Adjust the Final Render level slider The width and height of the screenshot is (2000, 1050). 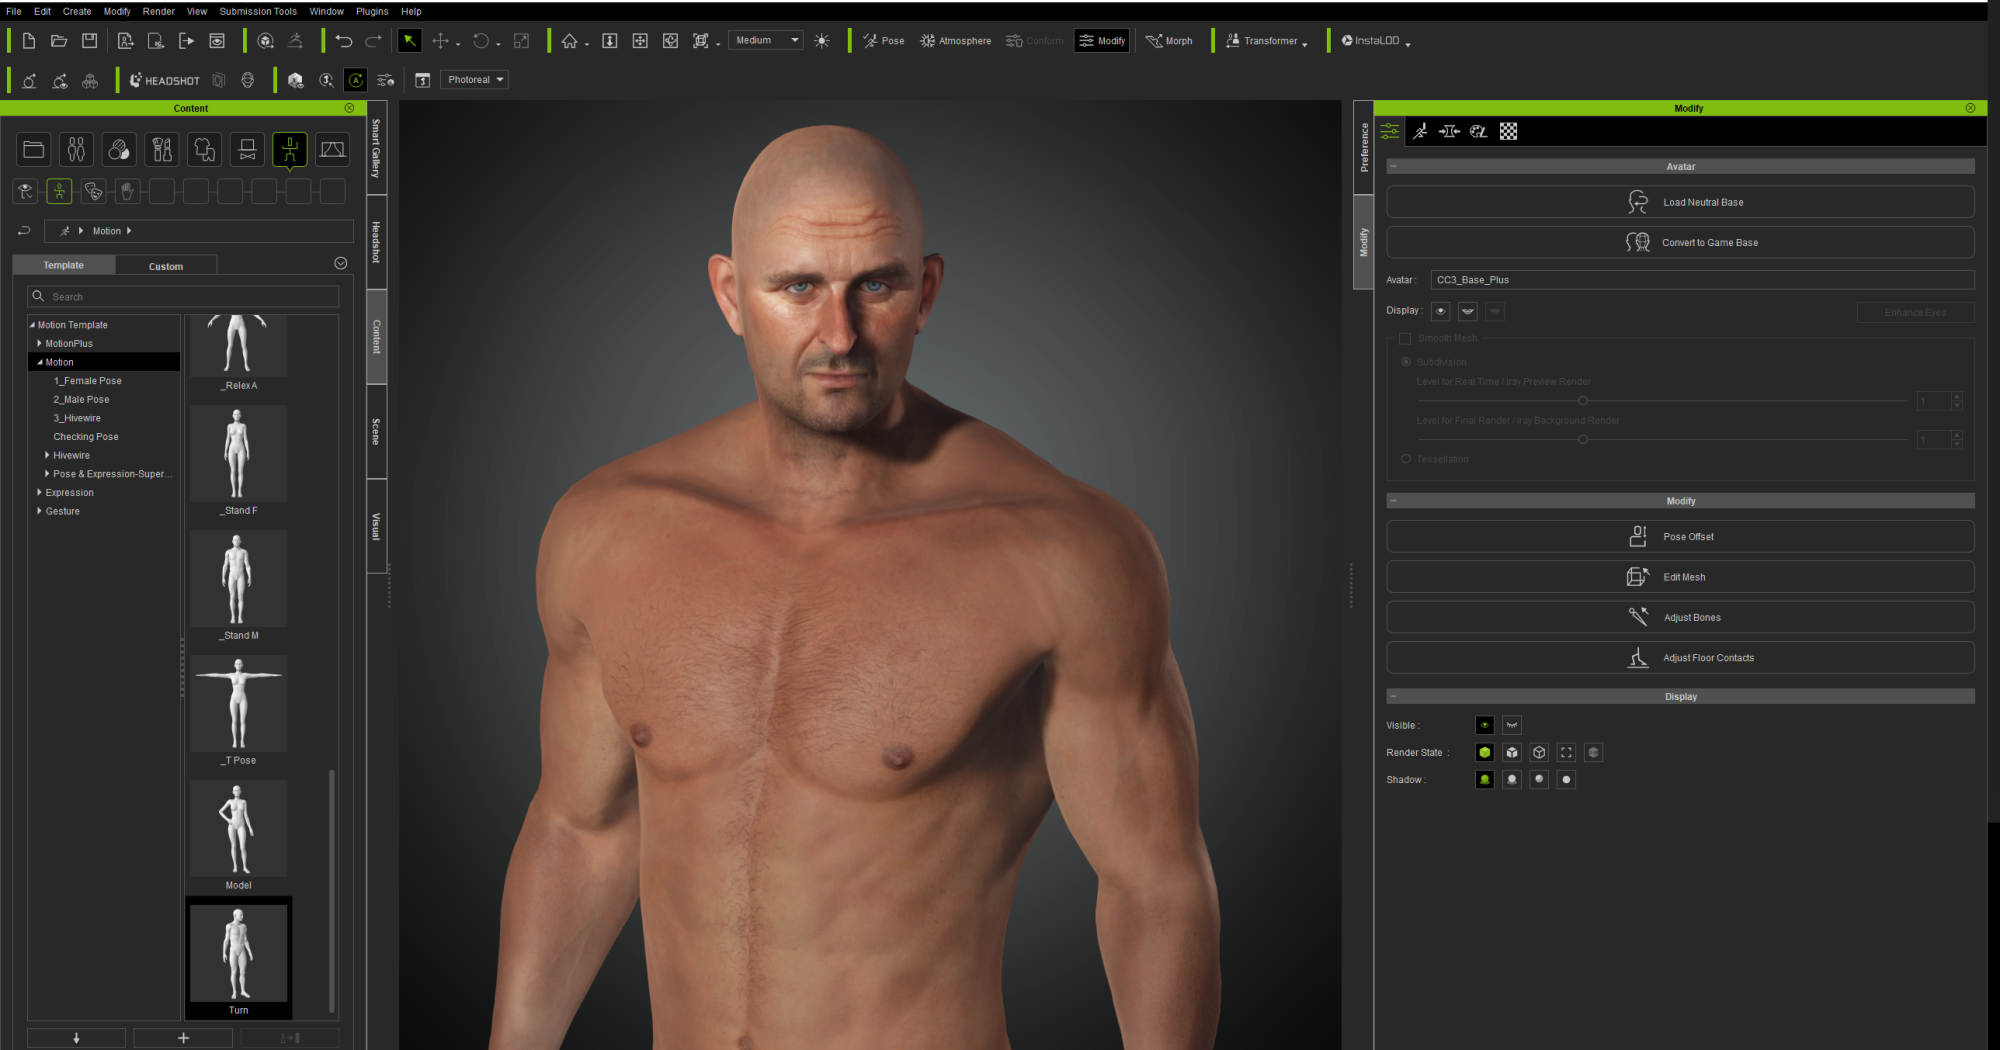point(1582,439)
